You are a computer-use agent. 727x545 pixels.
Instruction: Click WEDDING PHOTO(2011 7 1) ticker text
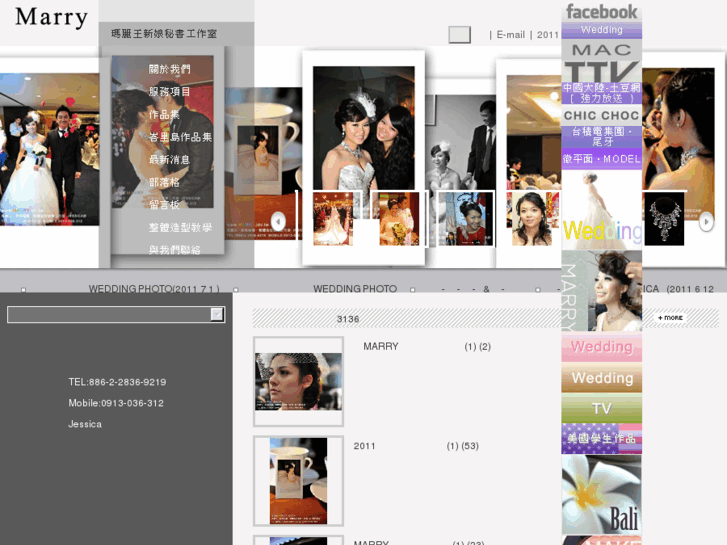[x=154, y=289]
